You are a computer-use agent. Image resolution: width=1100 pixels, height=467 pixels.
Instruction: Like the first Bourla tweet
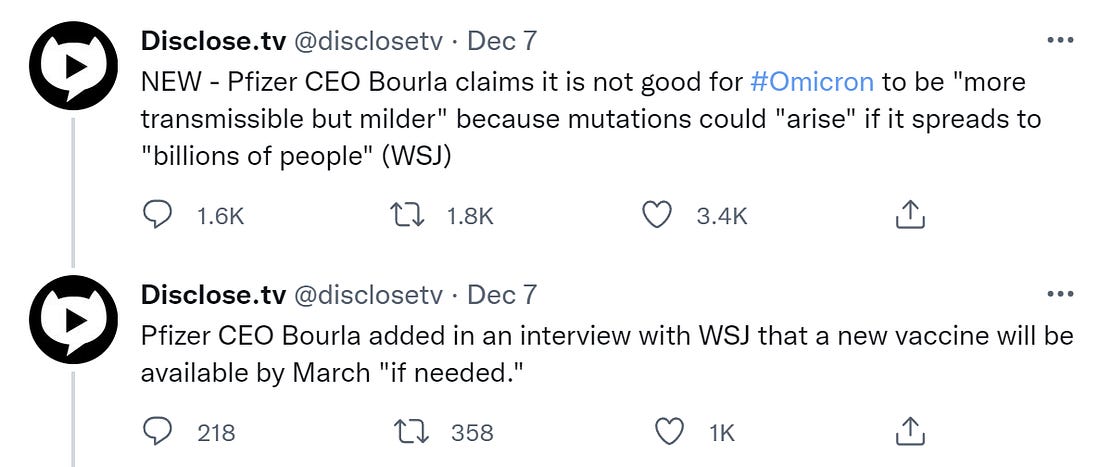coord(656,215)
